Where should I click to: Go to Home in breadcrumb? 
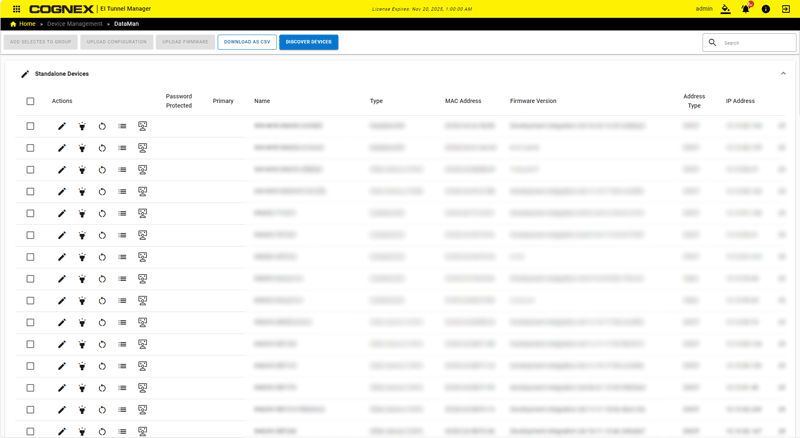(26, 24)
